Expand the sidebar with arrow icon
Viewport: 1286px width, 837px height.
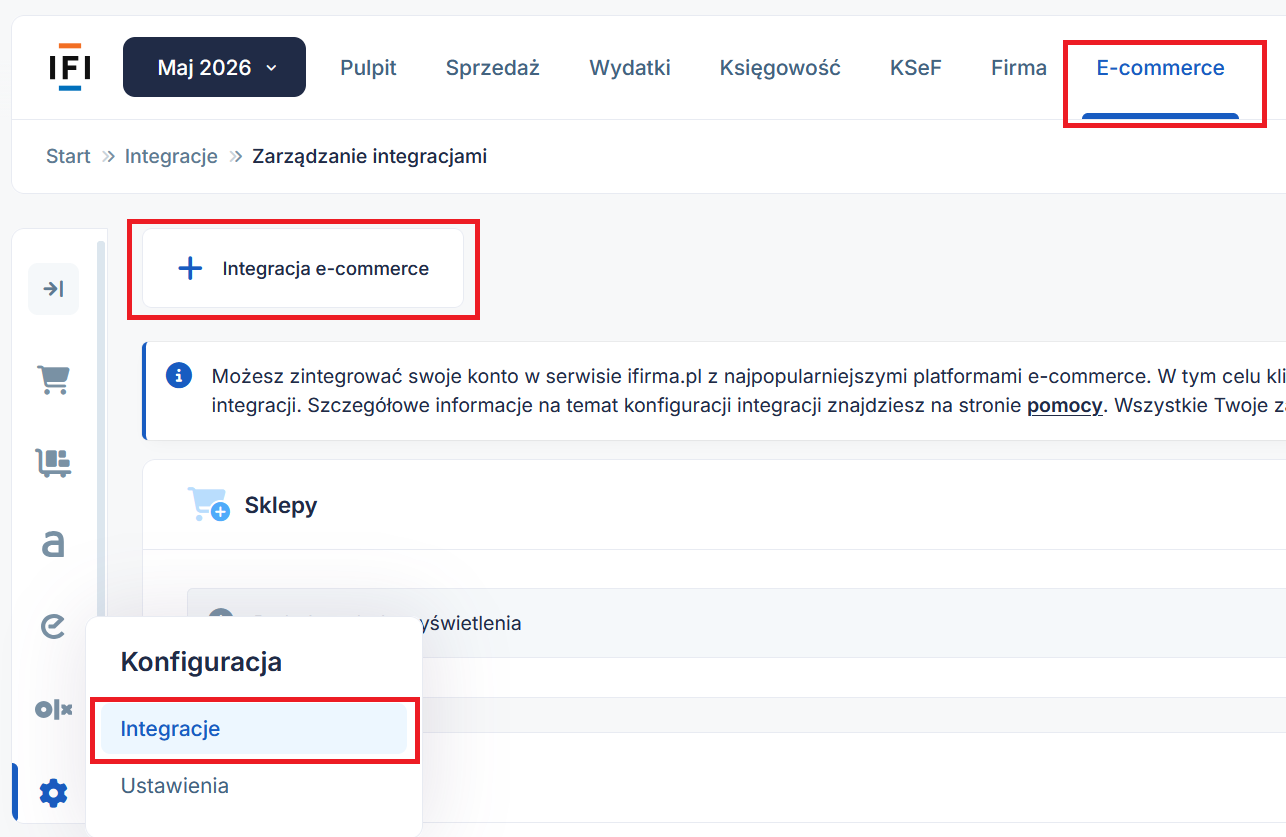click(x=53, y=289)
